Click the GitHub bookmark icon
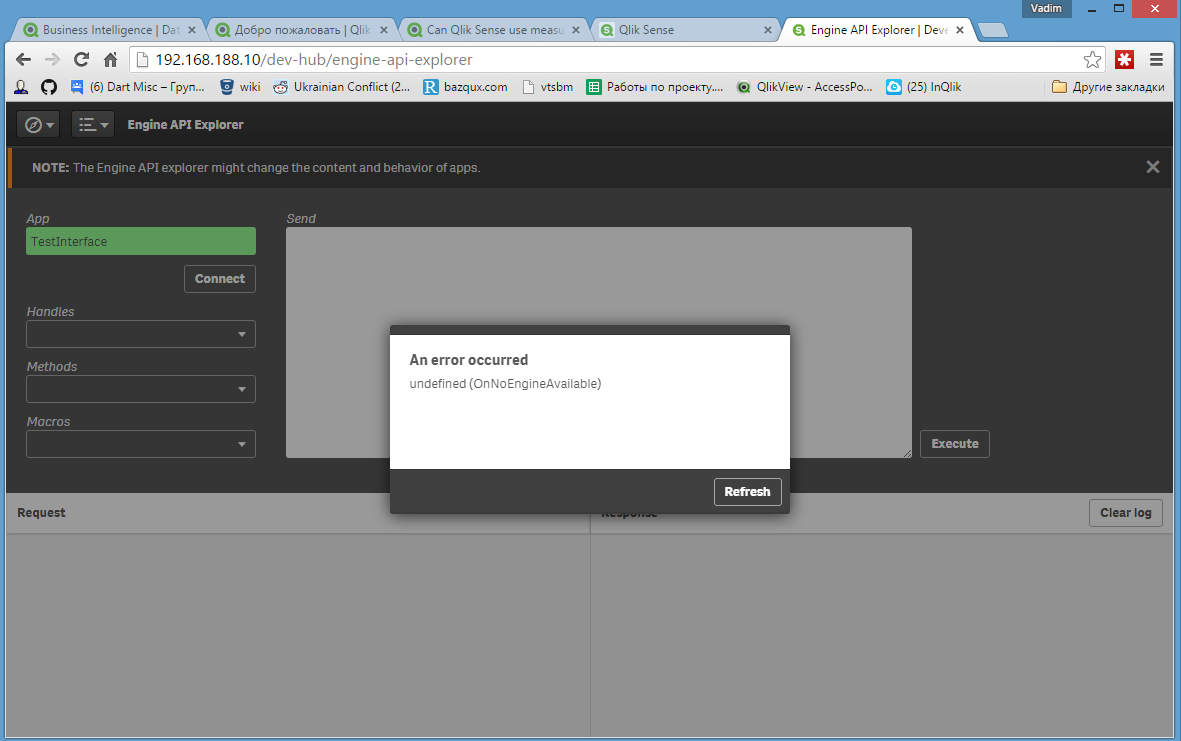The image size is (1181, 741). pos(47,87)
